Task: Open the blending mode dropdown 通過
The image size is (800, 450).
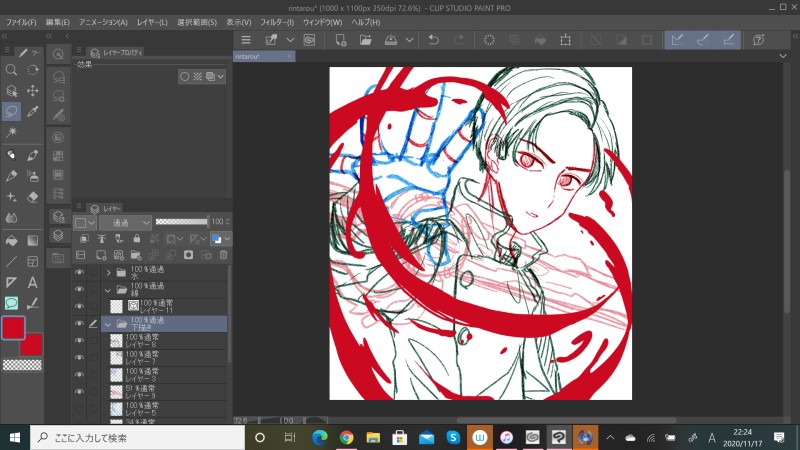Action: tap(125, 221)
